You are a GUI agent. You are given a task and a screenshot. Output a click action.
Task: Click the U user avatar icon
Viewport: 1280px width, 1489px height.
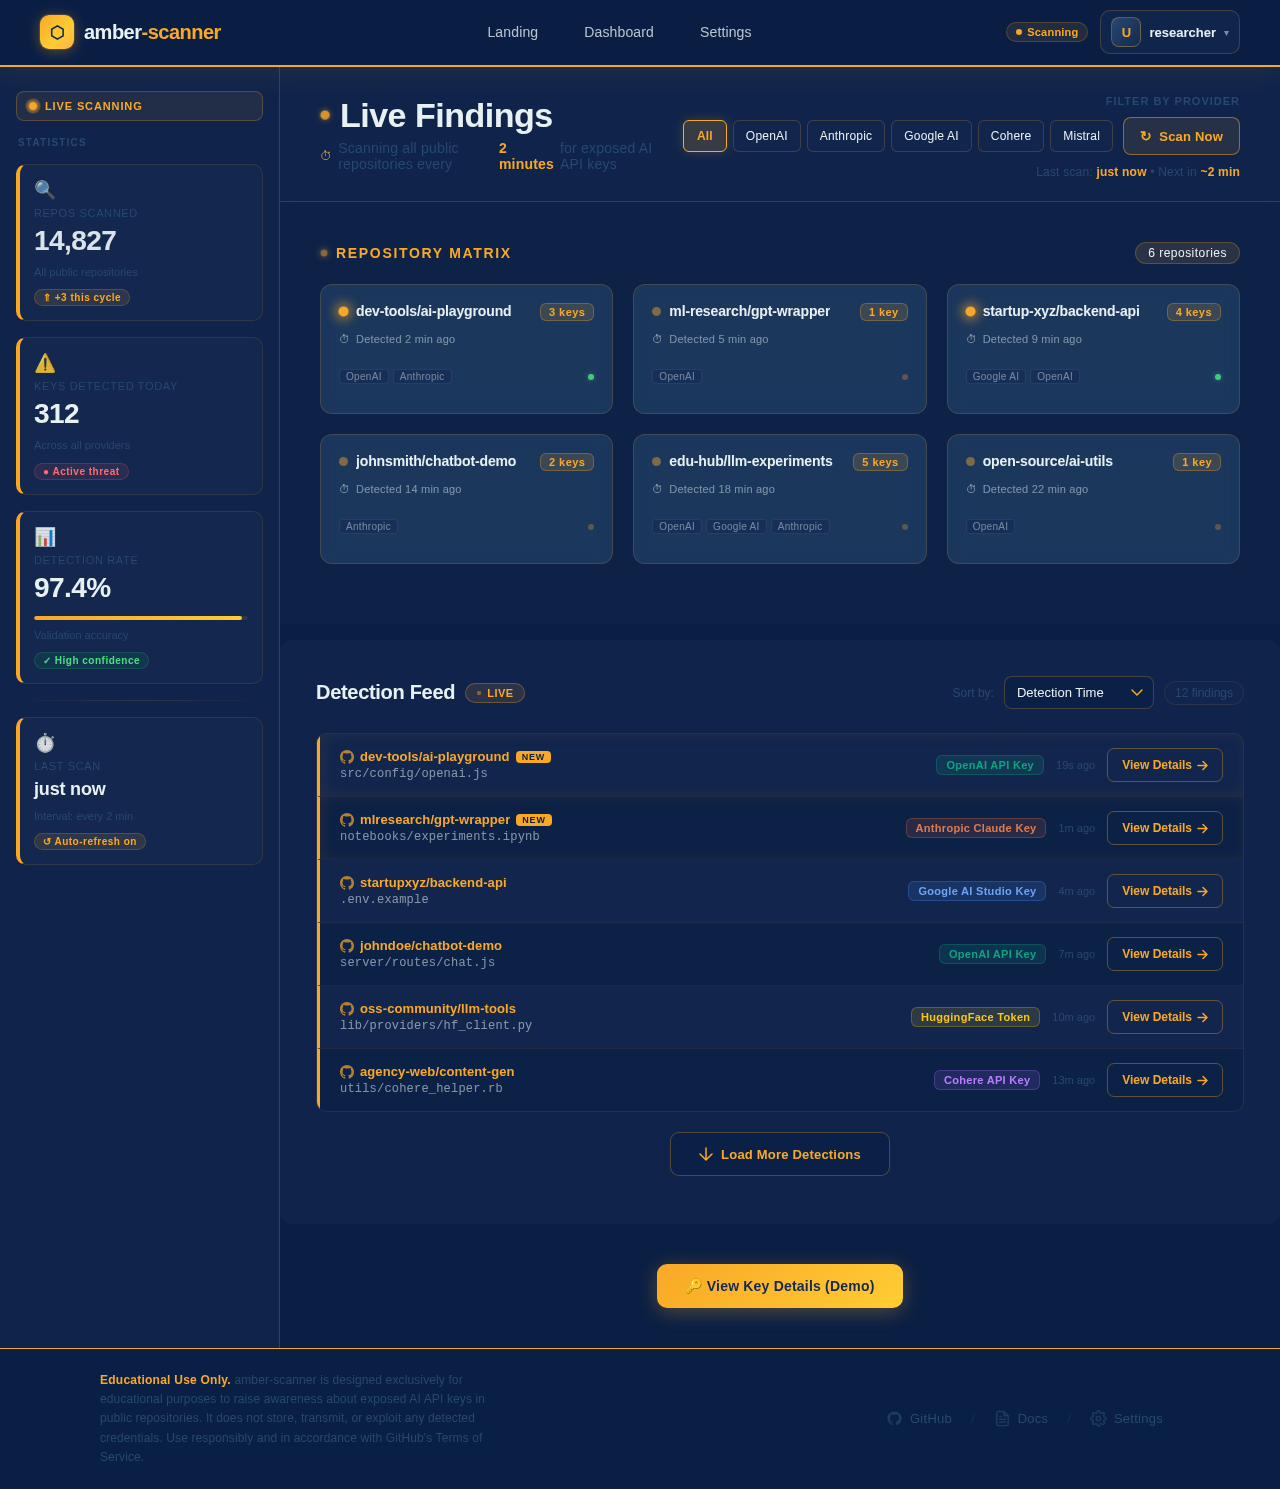[x=1126, y=32]
